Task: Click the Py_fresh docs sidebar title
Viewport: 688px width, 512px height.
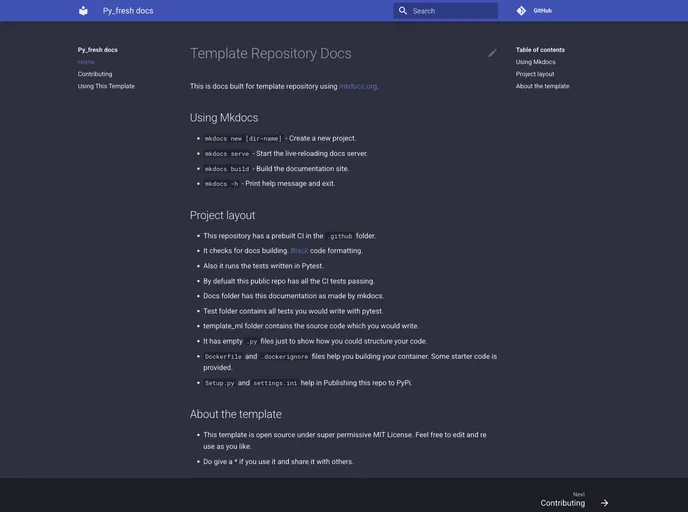Action: 97,50
